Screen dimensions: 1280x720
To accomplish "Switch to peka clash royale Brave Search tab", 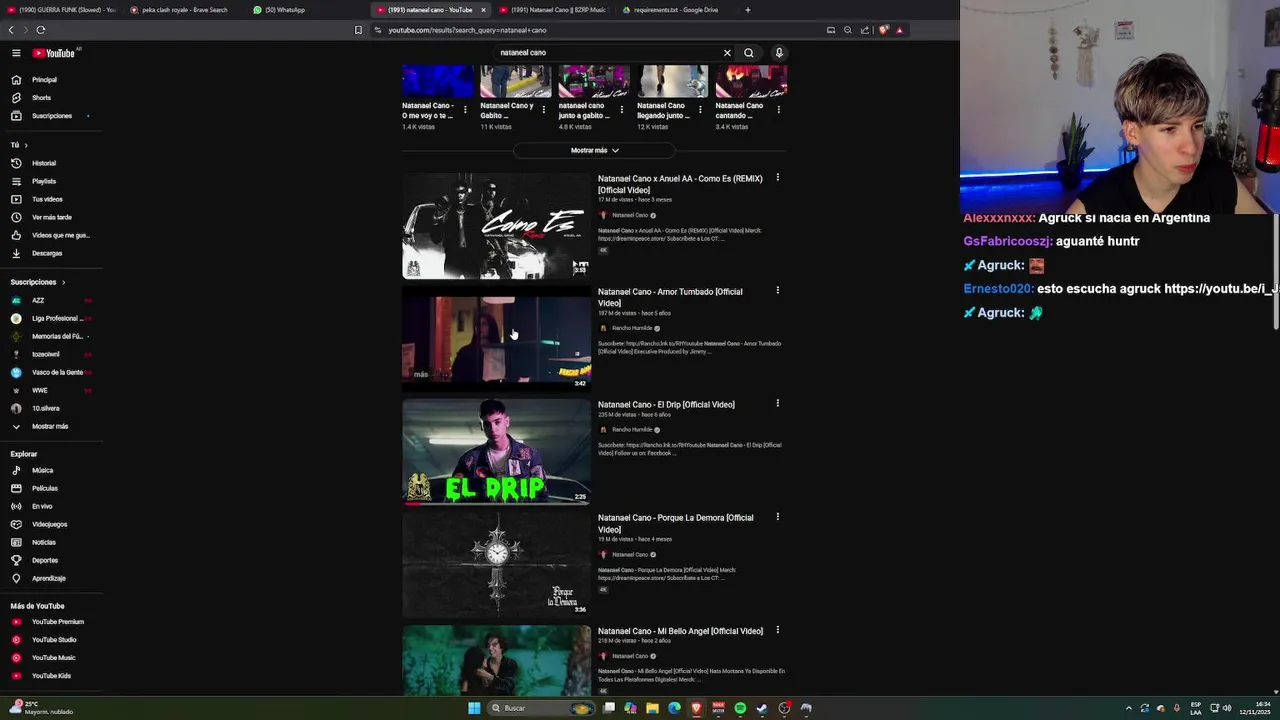I will coord(185,10).
